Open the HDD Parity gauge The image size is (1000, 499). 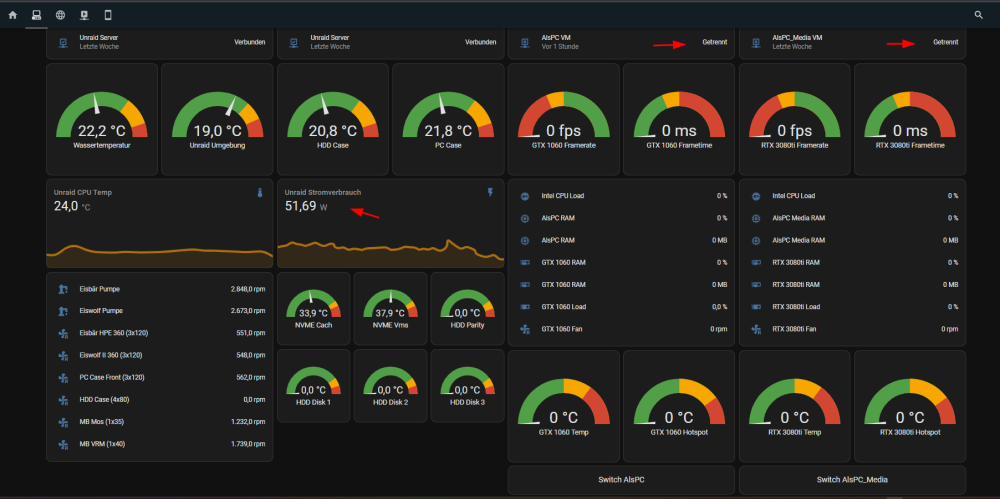click(467, 309)
